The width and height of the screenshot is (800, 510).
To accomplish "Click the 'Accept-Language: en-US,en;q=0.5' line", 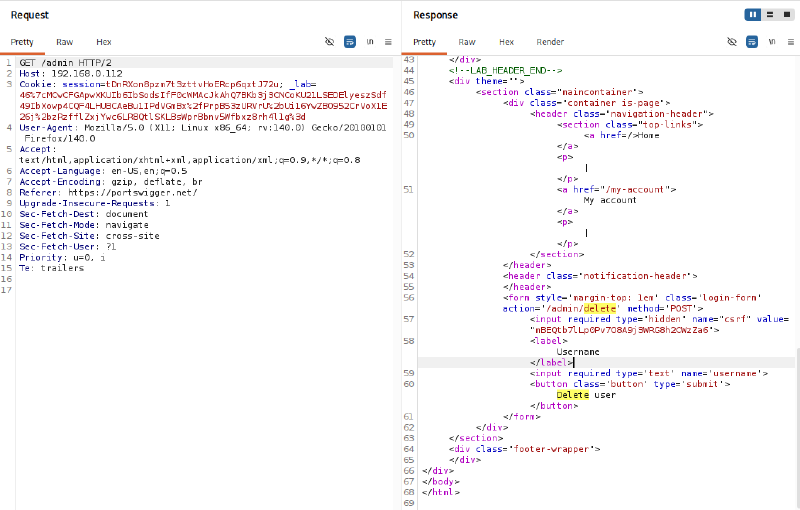I will pyautogui.click(x=103, y=171).
